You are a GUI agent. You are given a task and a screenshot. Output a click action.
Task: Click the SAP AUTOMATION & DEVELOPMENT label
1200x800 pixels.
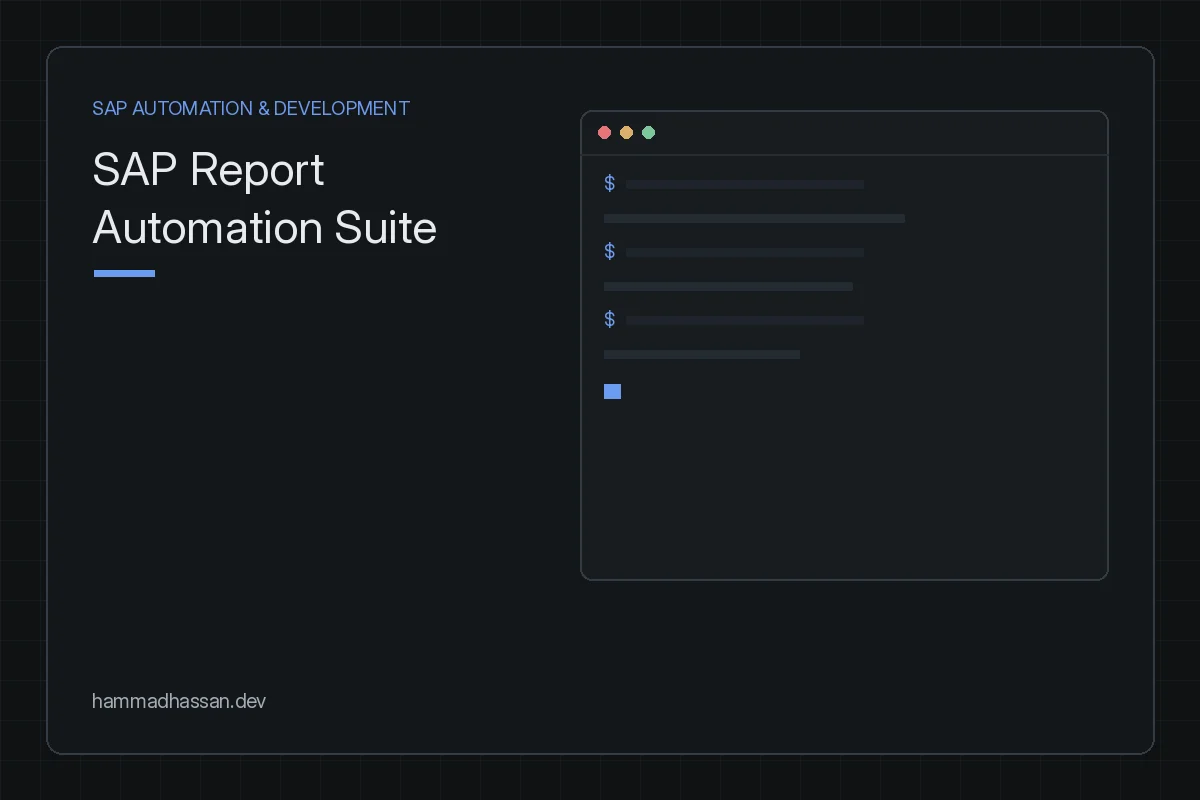pos(251,108)
